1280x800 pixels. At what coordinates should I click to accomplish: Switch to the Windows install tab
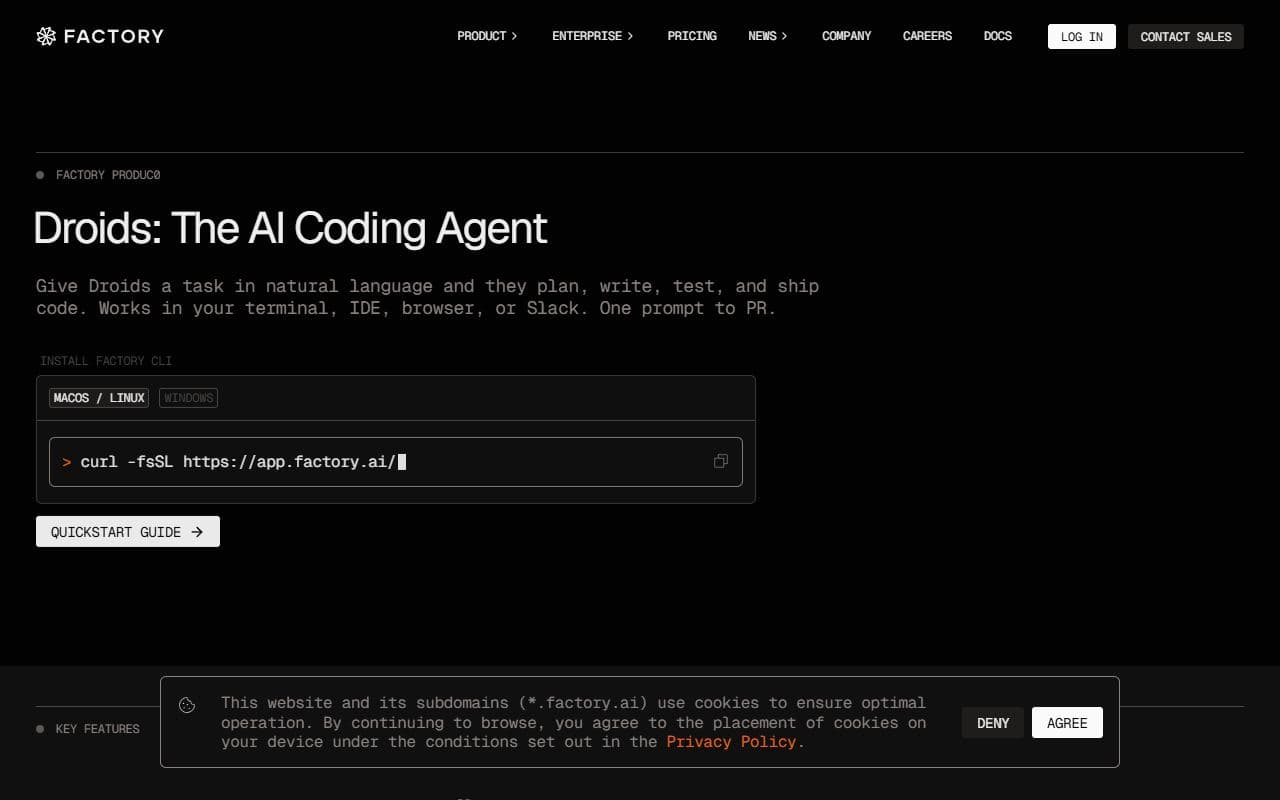click(188, 398)
